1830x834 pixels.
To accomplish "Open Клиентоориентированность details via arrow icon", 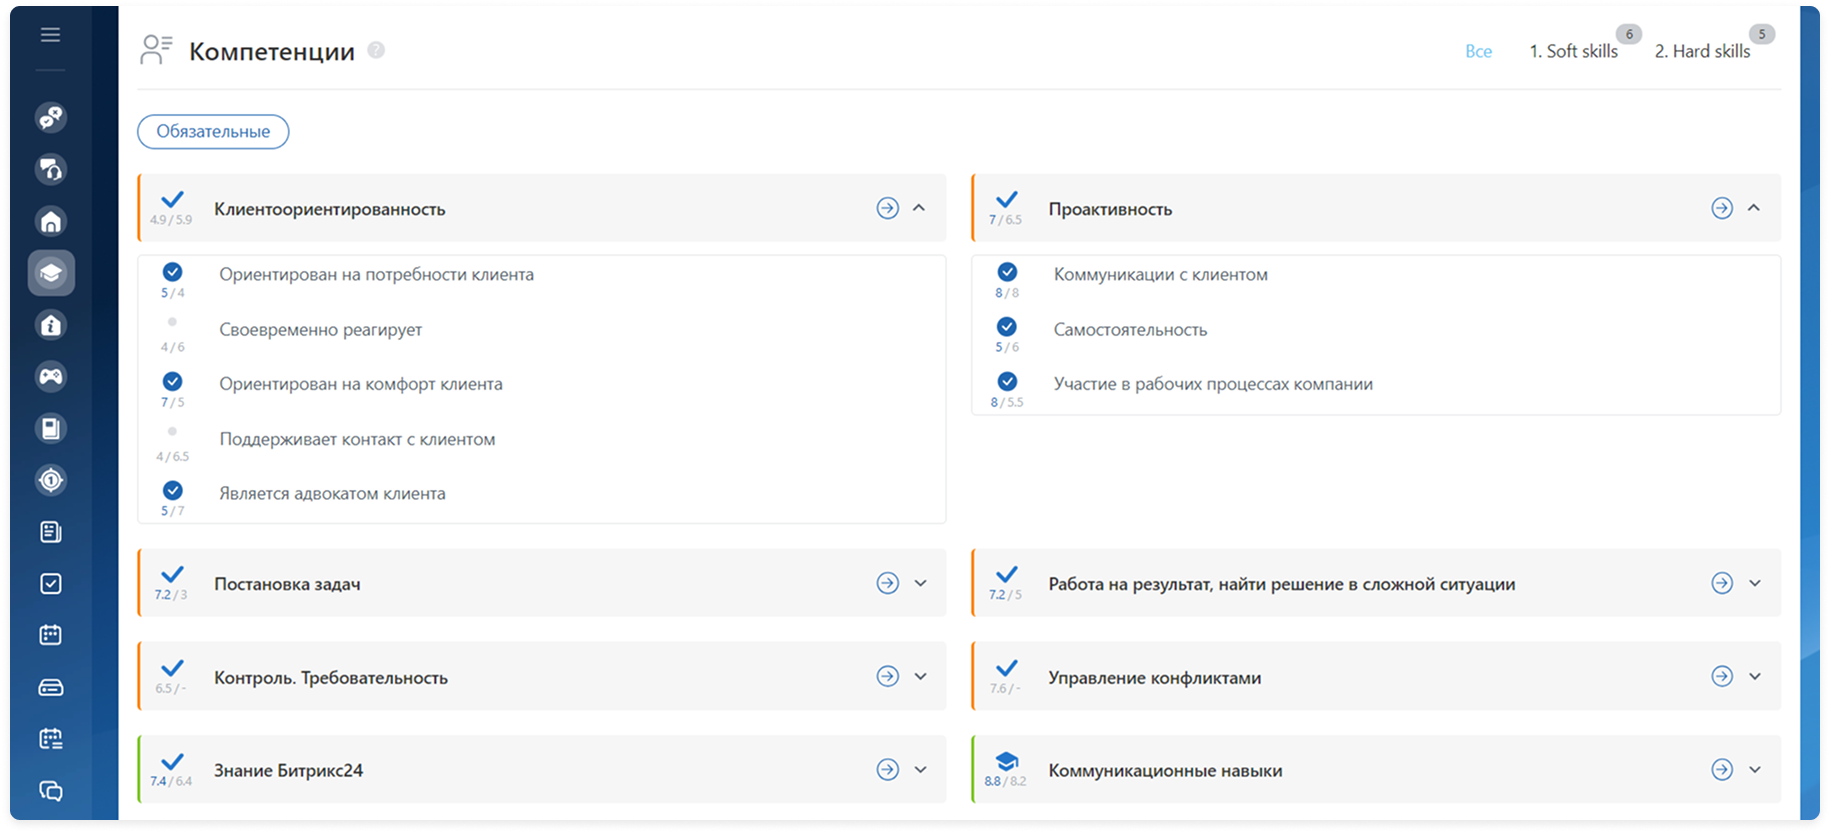I will click(887, 208).
